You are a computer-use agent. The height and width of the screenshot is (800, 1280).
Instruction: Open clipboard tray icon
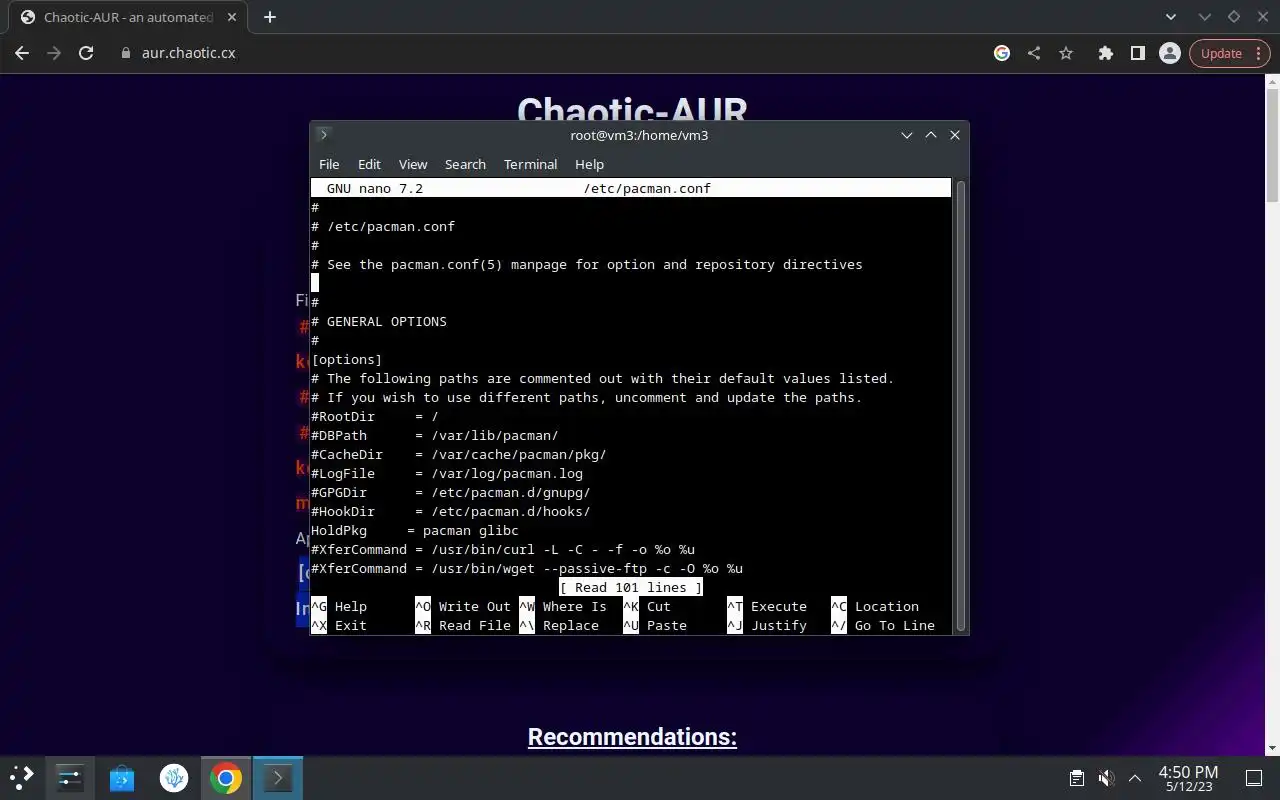(1076, 778)
